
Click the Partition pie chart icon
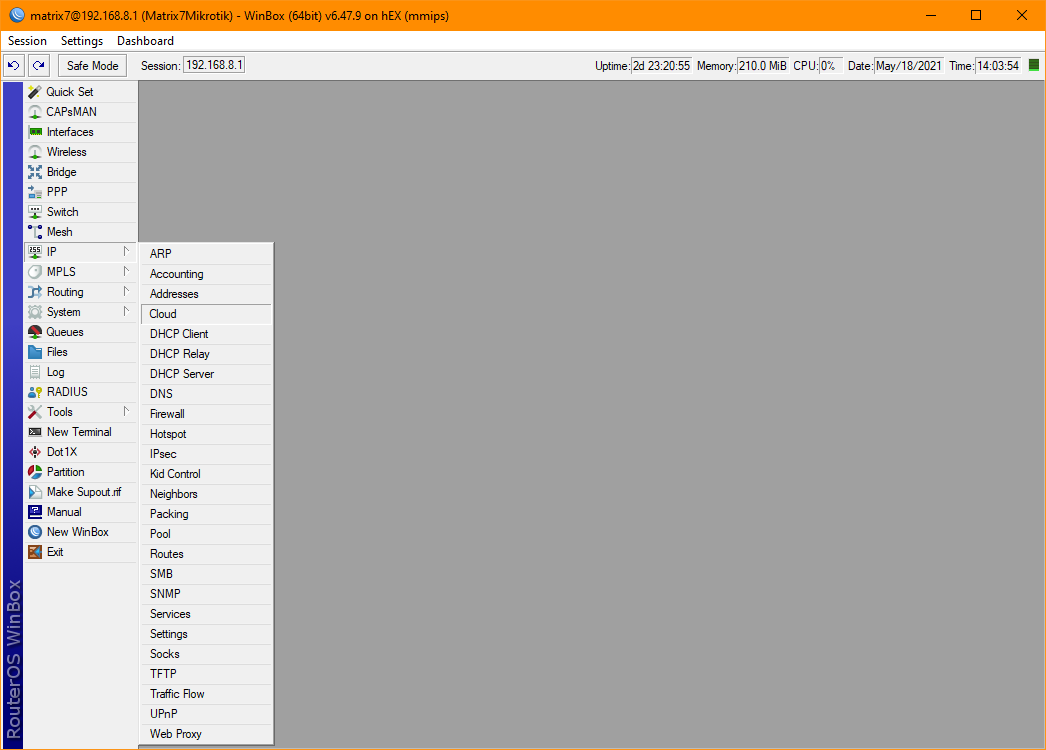tap(35, 472)
